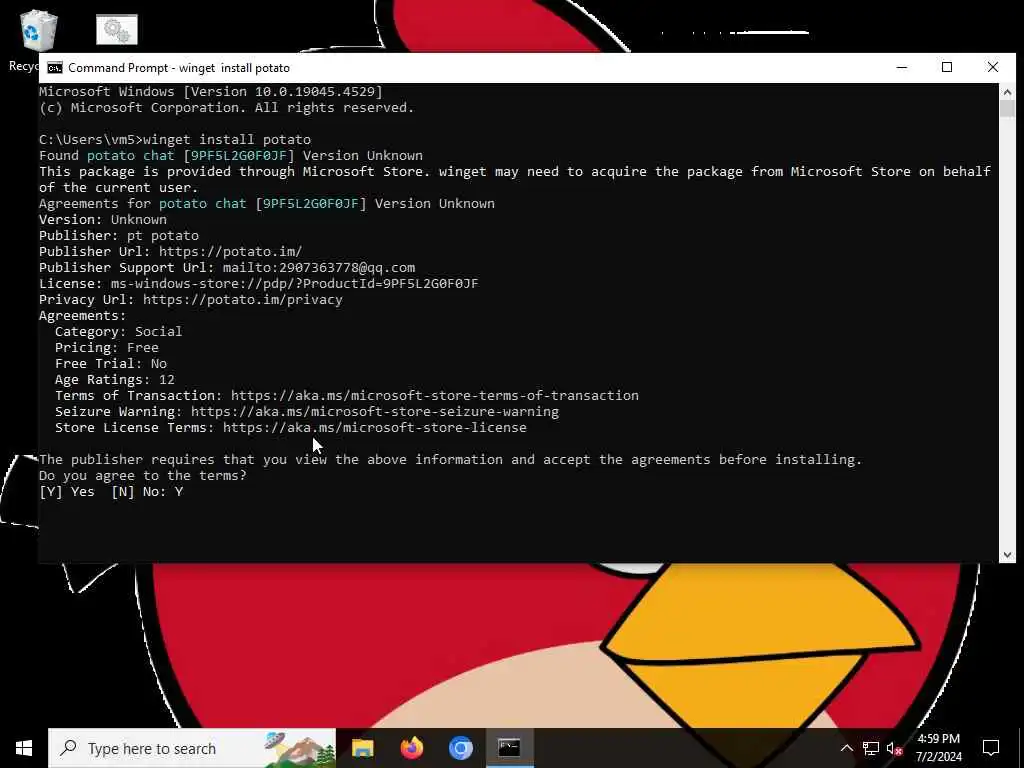Click the Command Prompt vertical scrollbar thumb
Viewport: 1024px width, 768px height.
click(1006, 108)
